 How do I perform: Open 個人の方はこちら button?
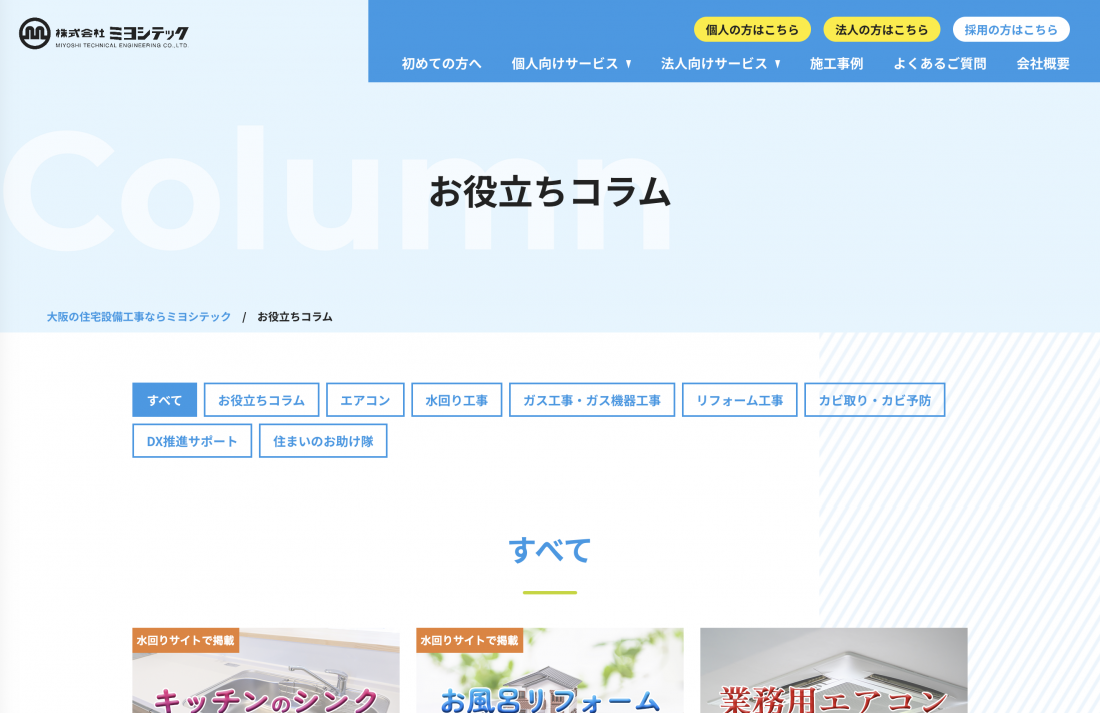point(752,29)
